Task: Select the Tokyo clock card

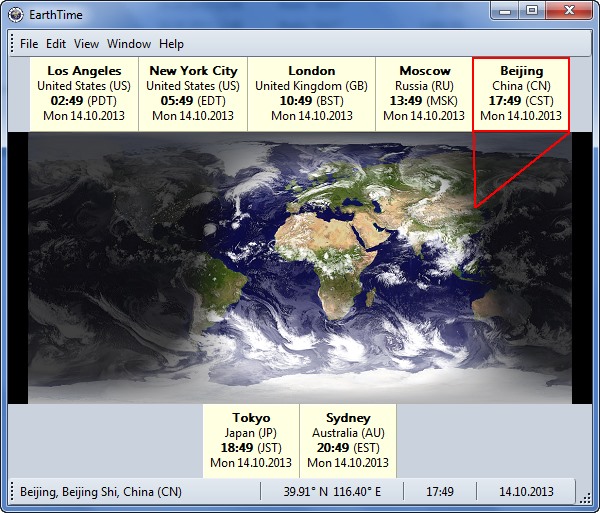Action: point(251,440)
